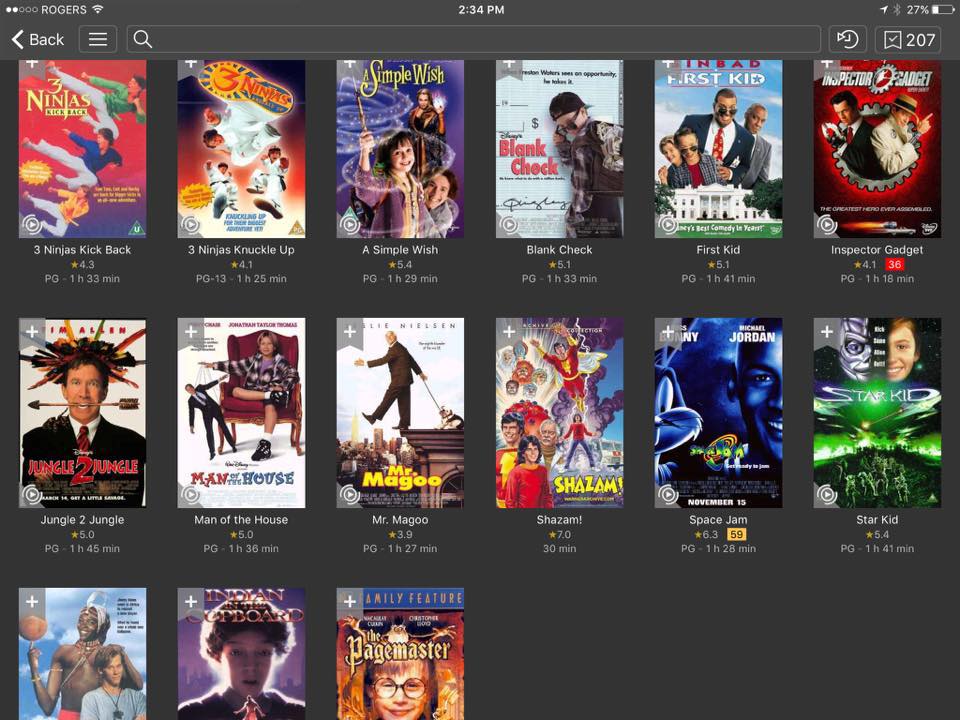Viewport: 960px width, 720px height.
Task: Play trailer for Inspector Gadget
Action: 827,225
